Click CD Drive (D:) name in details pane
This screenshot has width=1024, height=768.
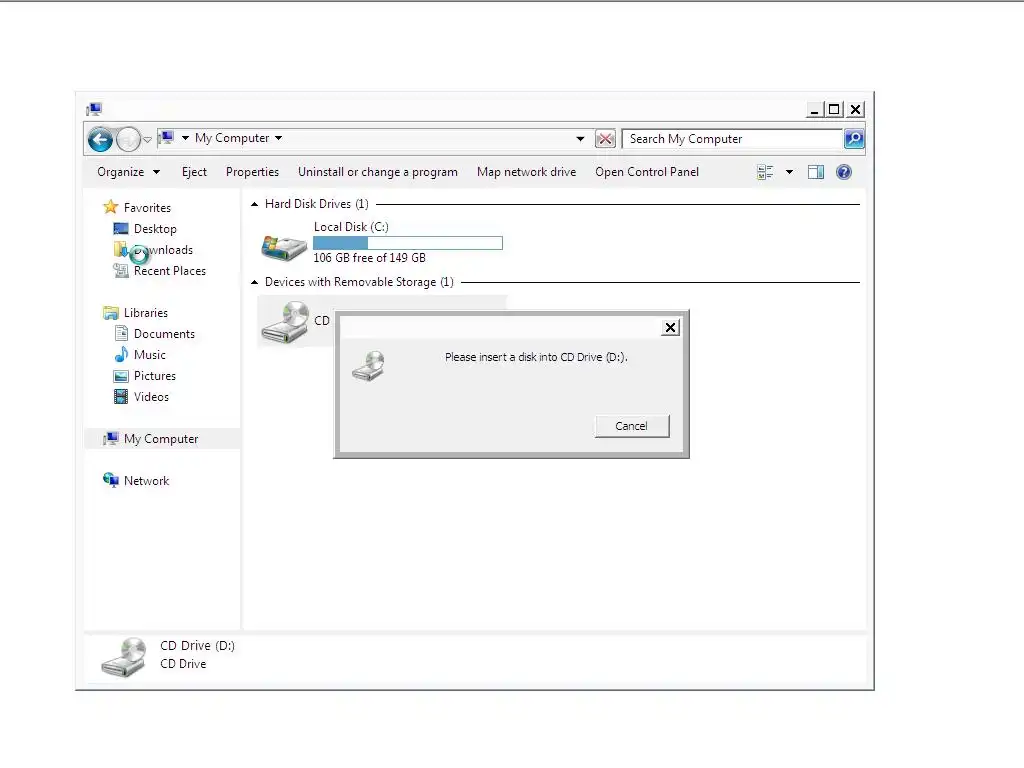pos(197,645)
